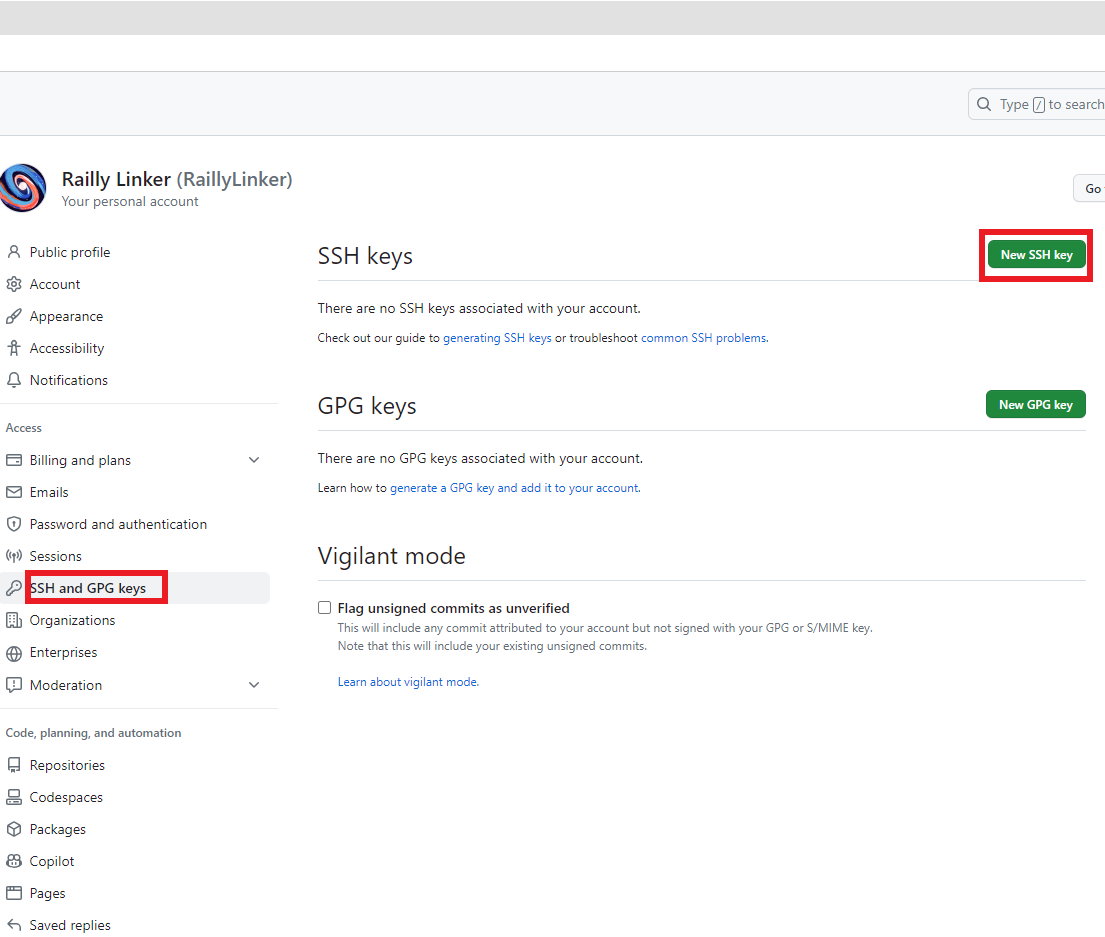
Task: Open the common SSH problems link
Action: pos(703,338)
